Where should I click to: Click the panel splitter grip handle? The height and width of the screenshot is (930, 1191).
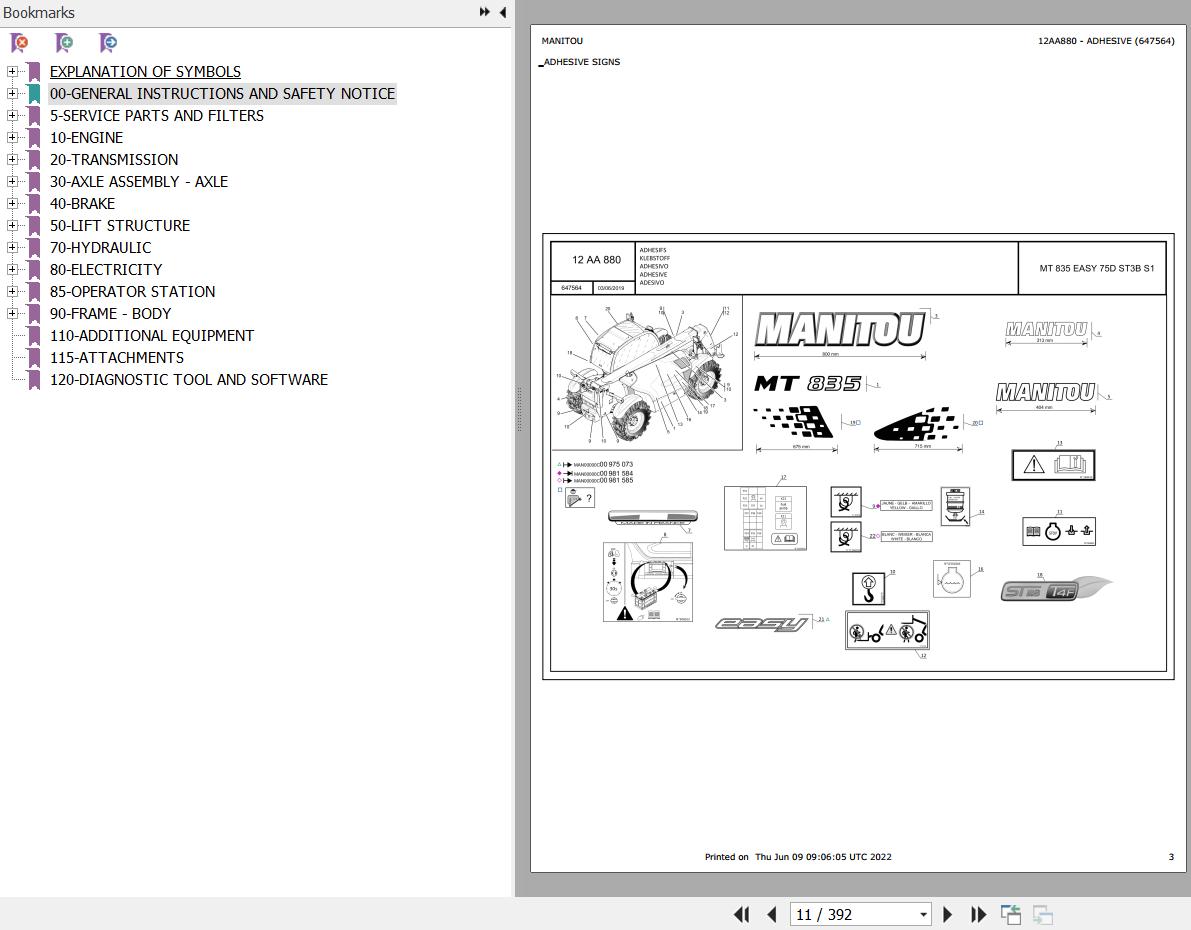tap(520, 408)
